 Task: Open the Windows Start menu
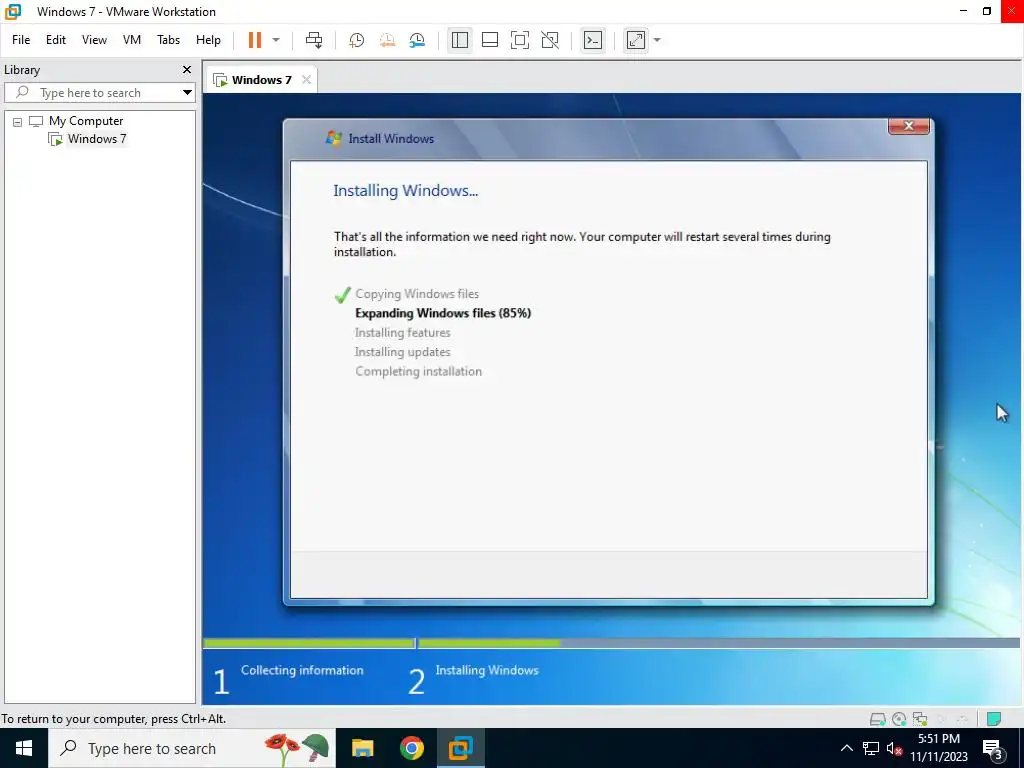point(24,748)
